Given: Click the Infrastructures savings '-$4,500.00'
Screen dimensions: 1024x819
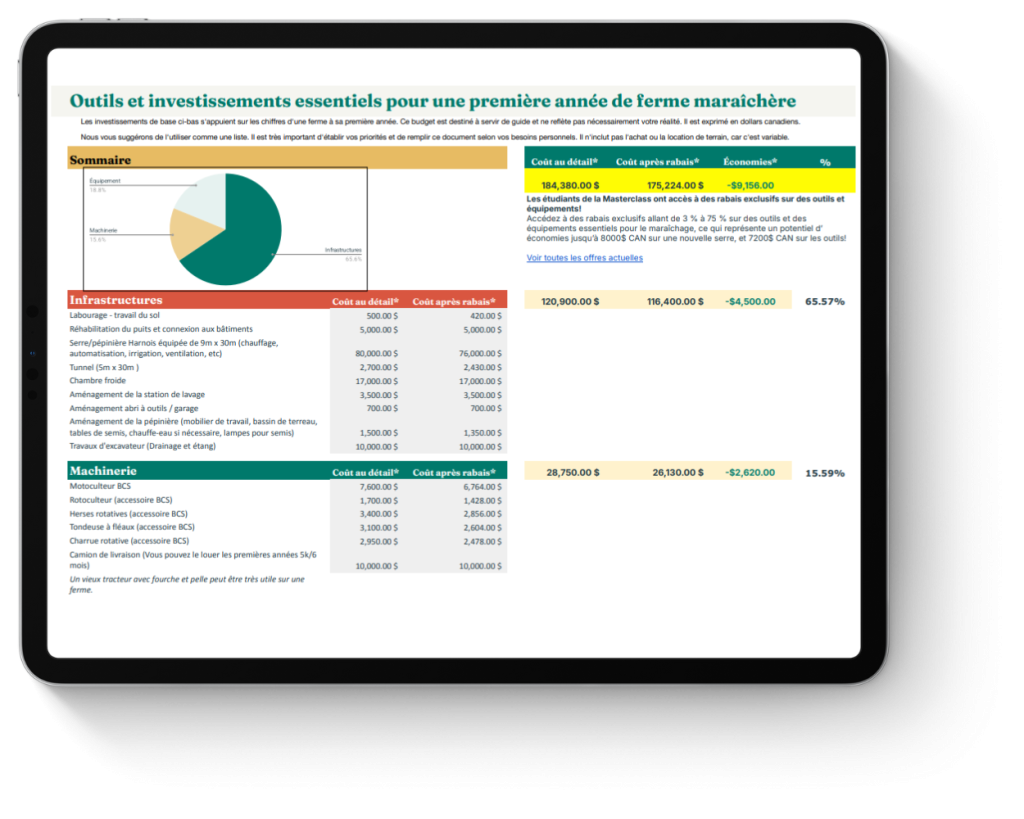Looking at the screenshot, I should (x=750, y=302).
